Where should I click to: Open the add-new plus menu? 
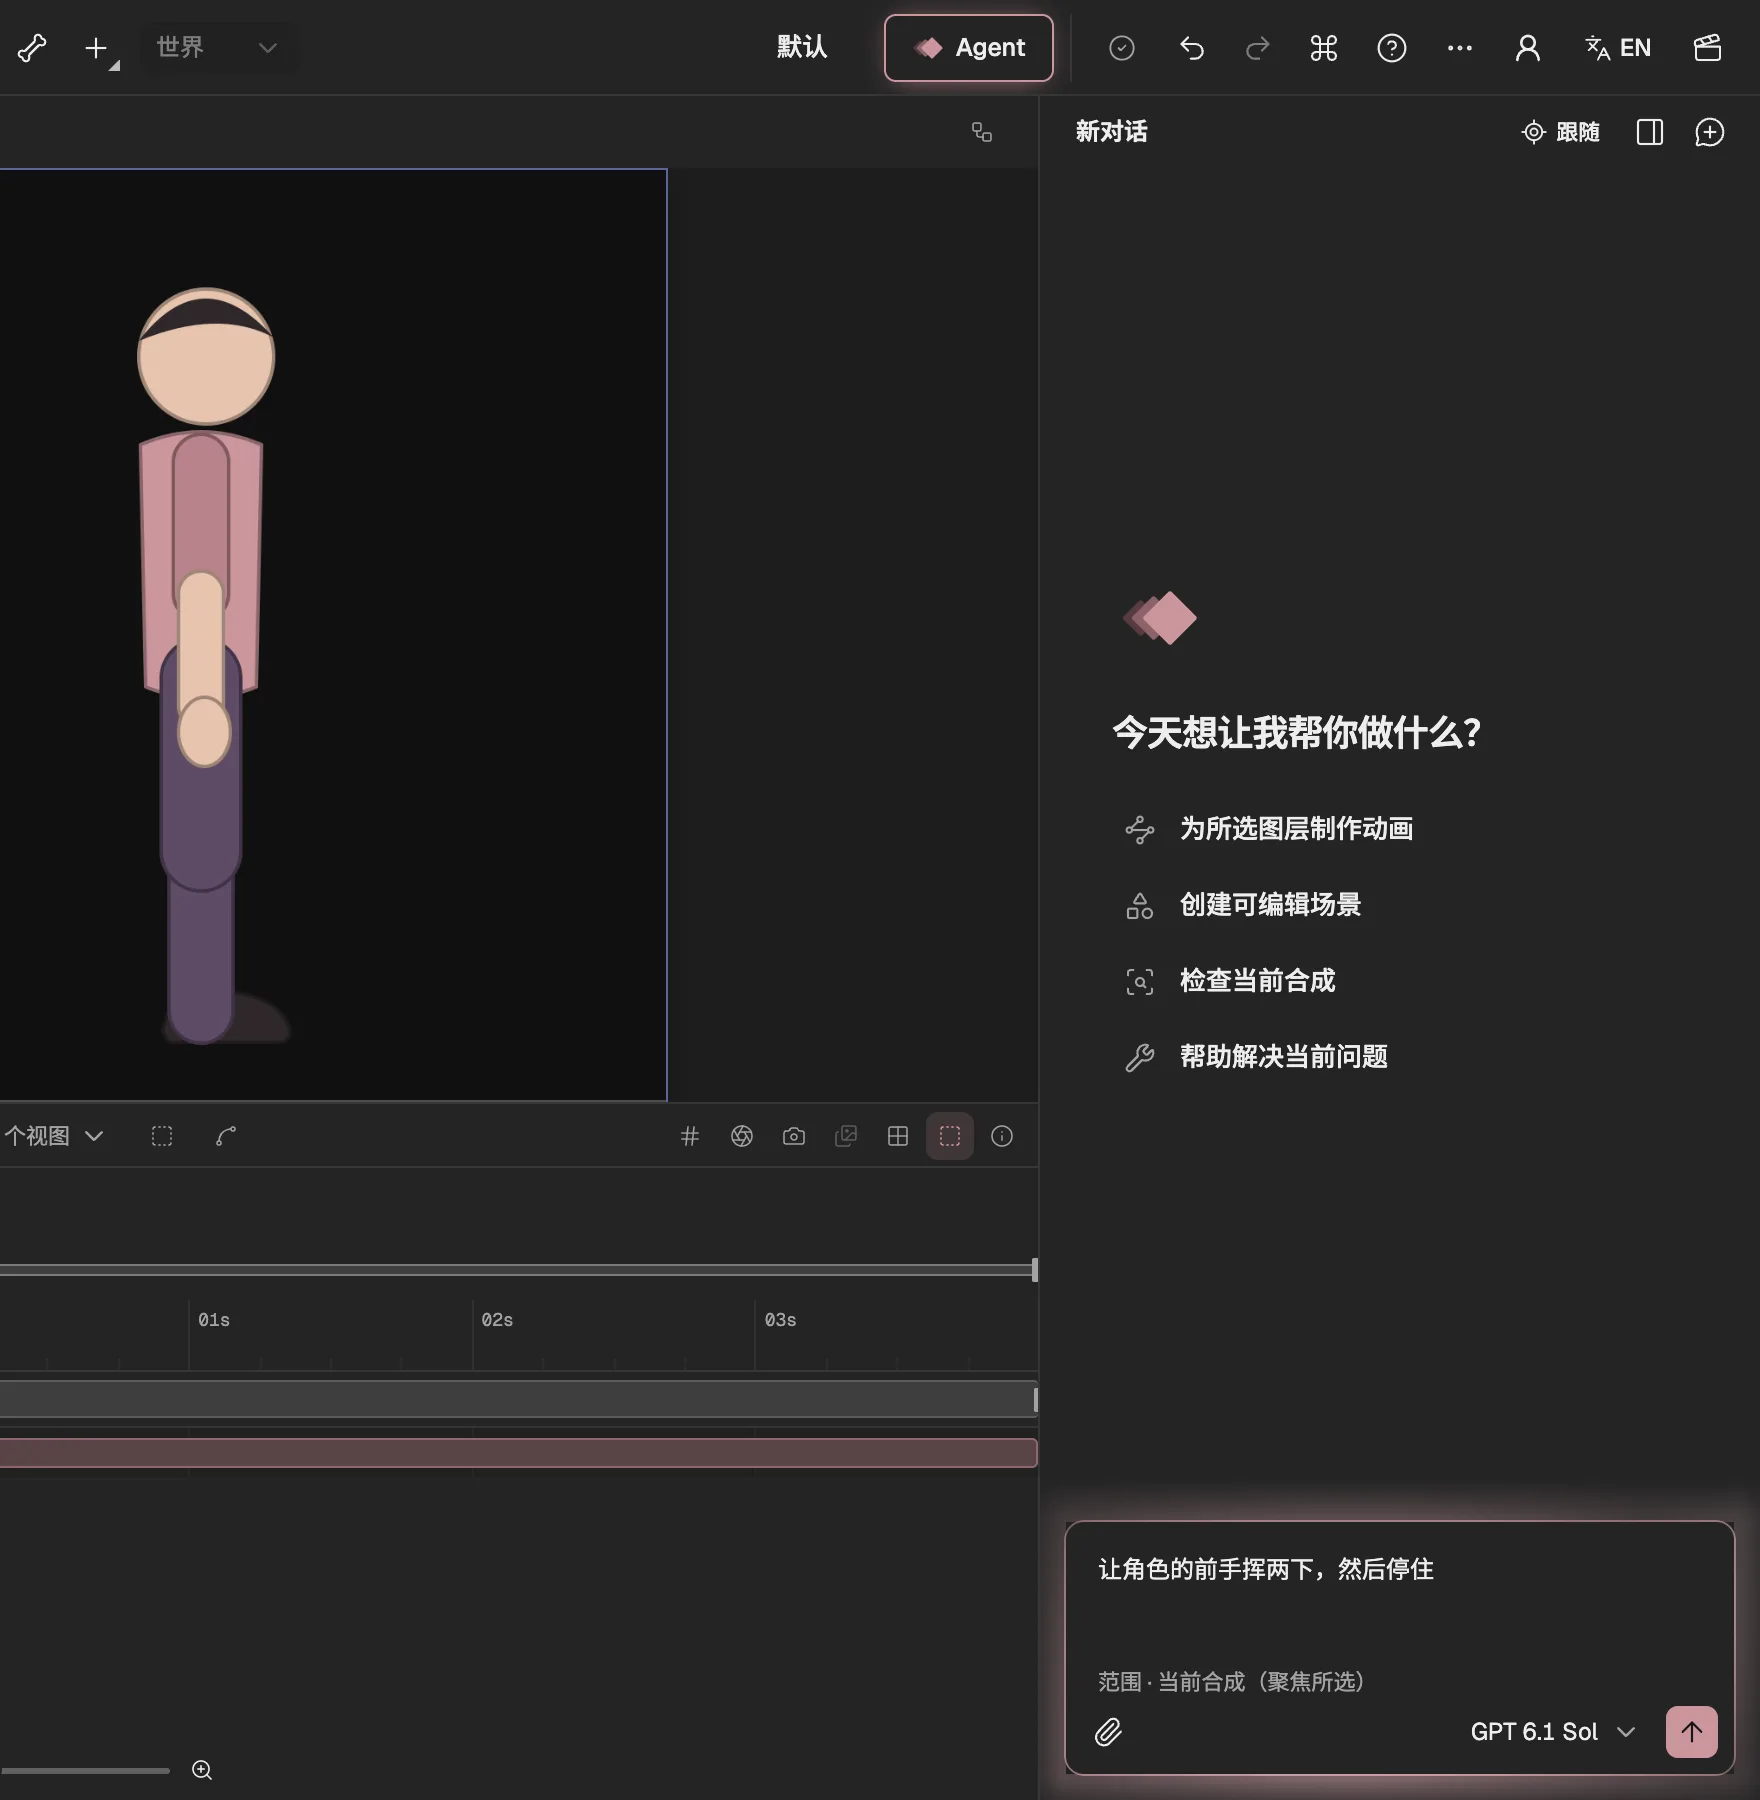coord(99,48)
